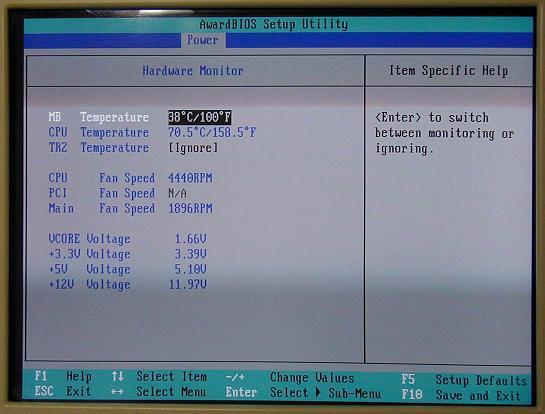This screenshot has width=545, height=414.
Task: Toggle the TR2 Temperature [Ignore] option
Action: click(194, 148)
